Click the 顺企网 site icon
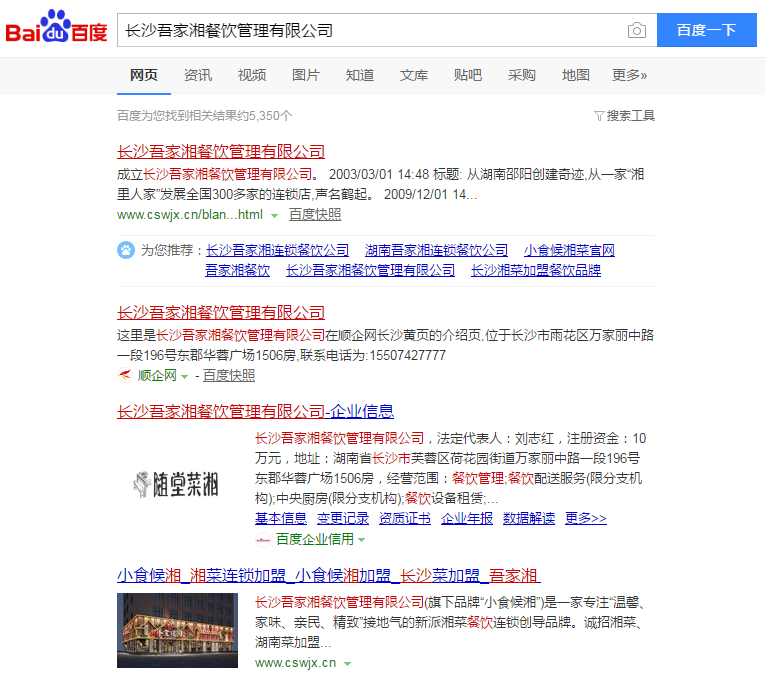This screenshot has height=681, width=765. [125, 376]
